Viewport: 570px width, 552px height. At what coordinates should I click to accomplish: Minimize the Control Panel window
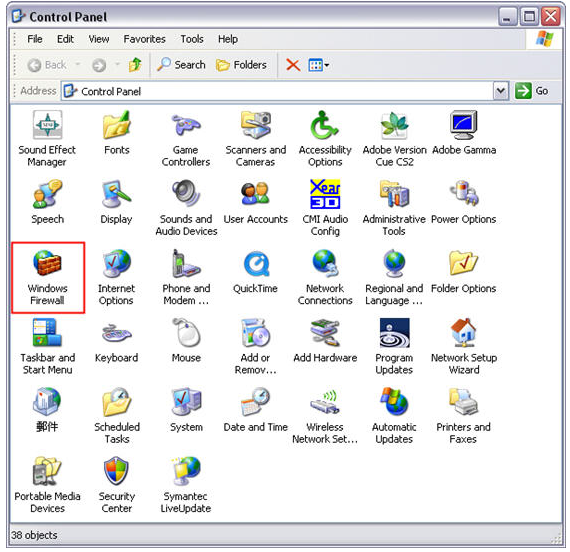click(507, 16)
